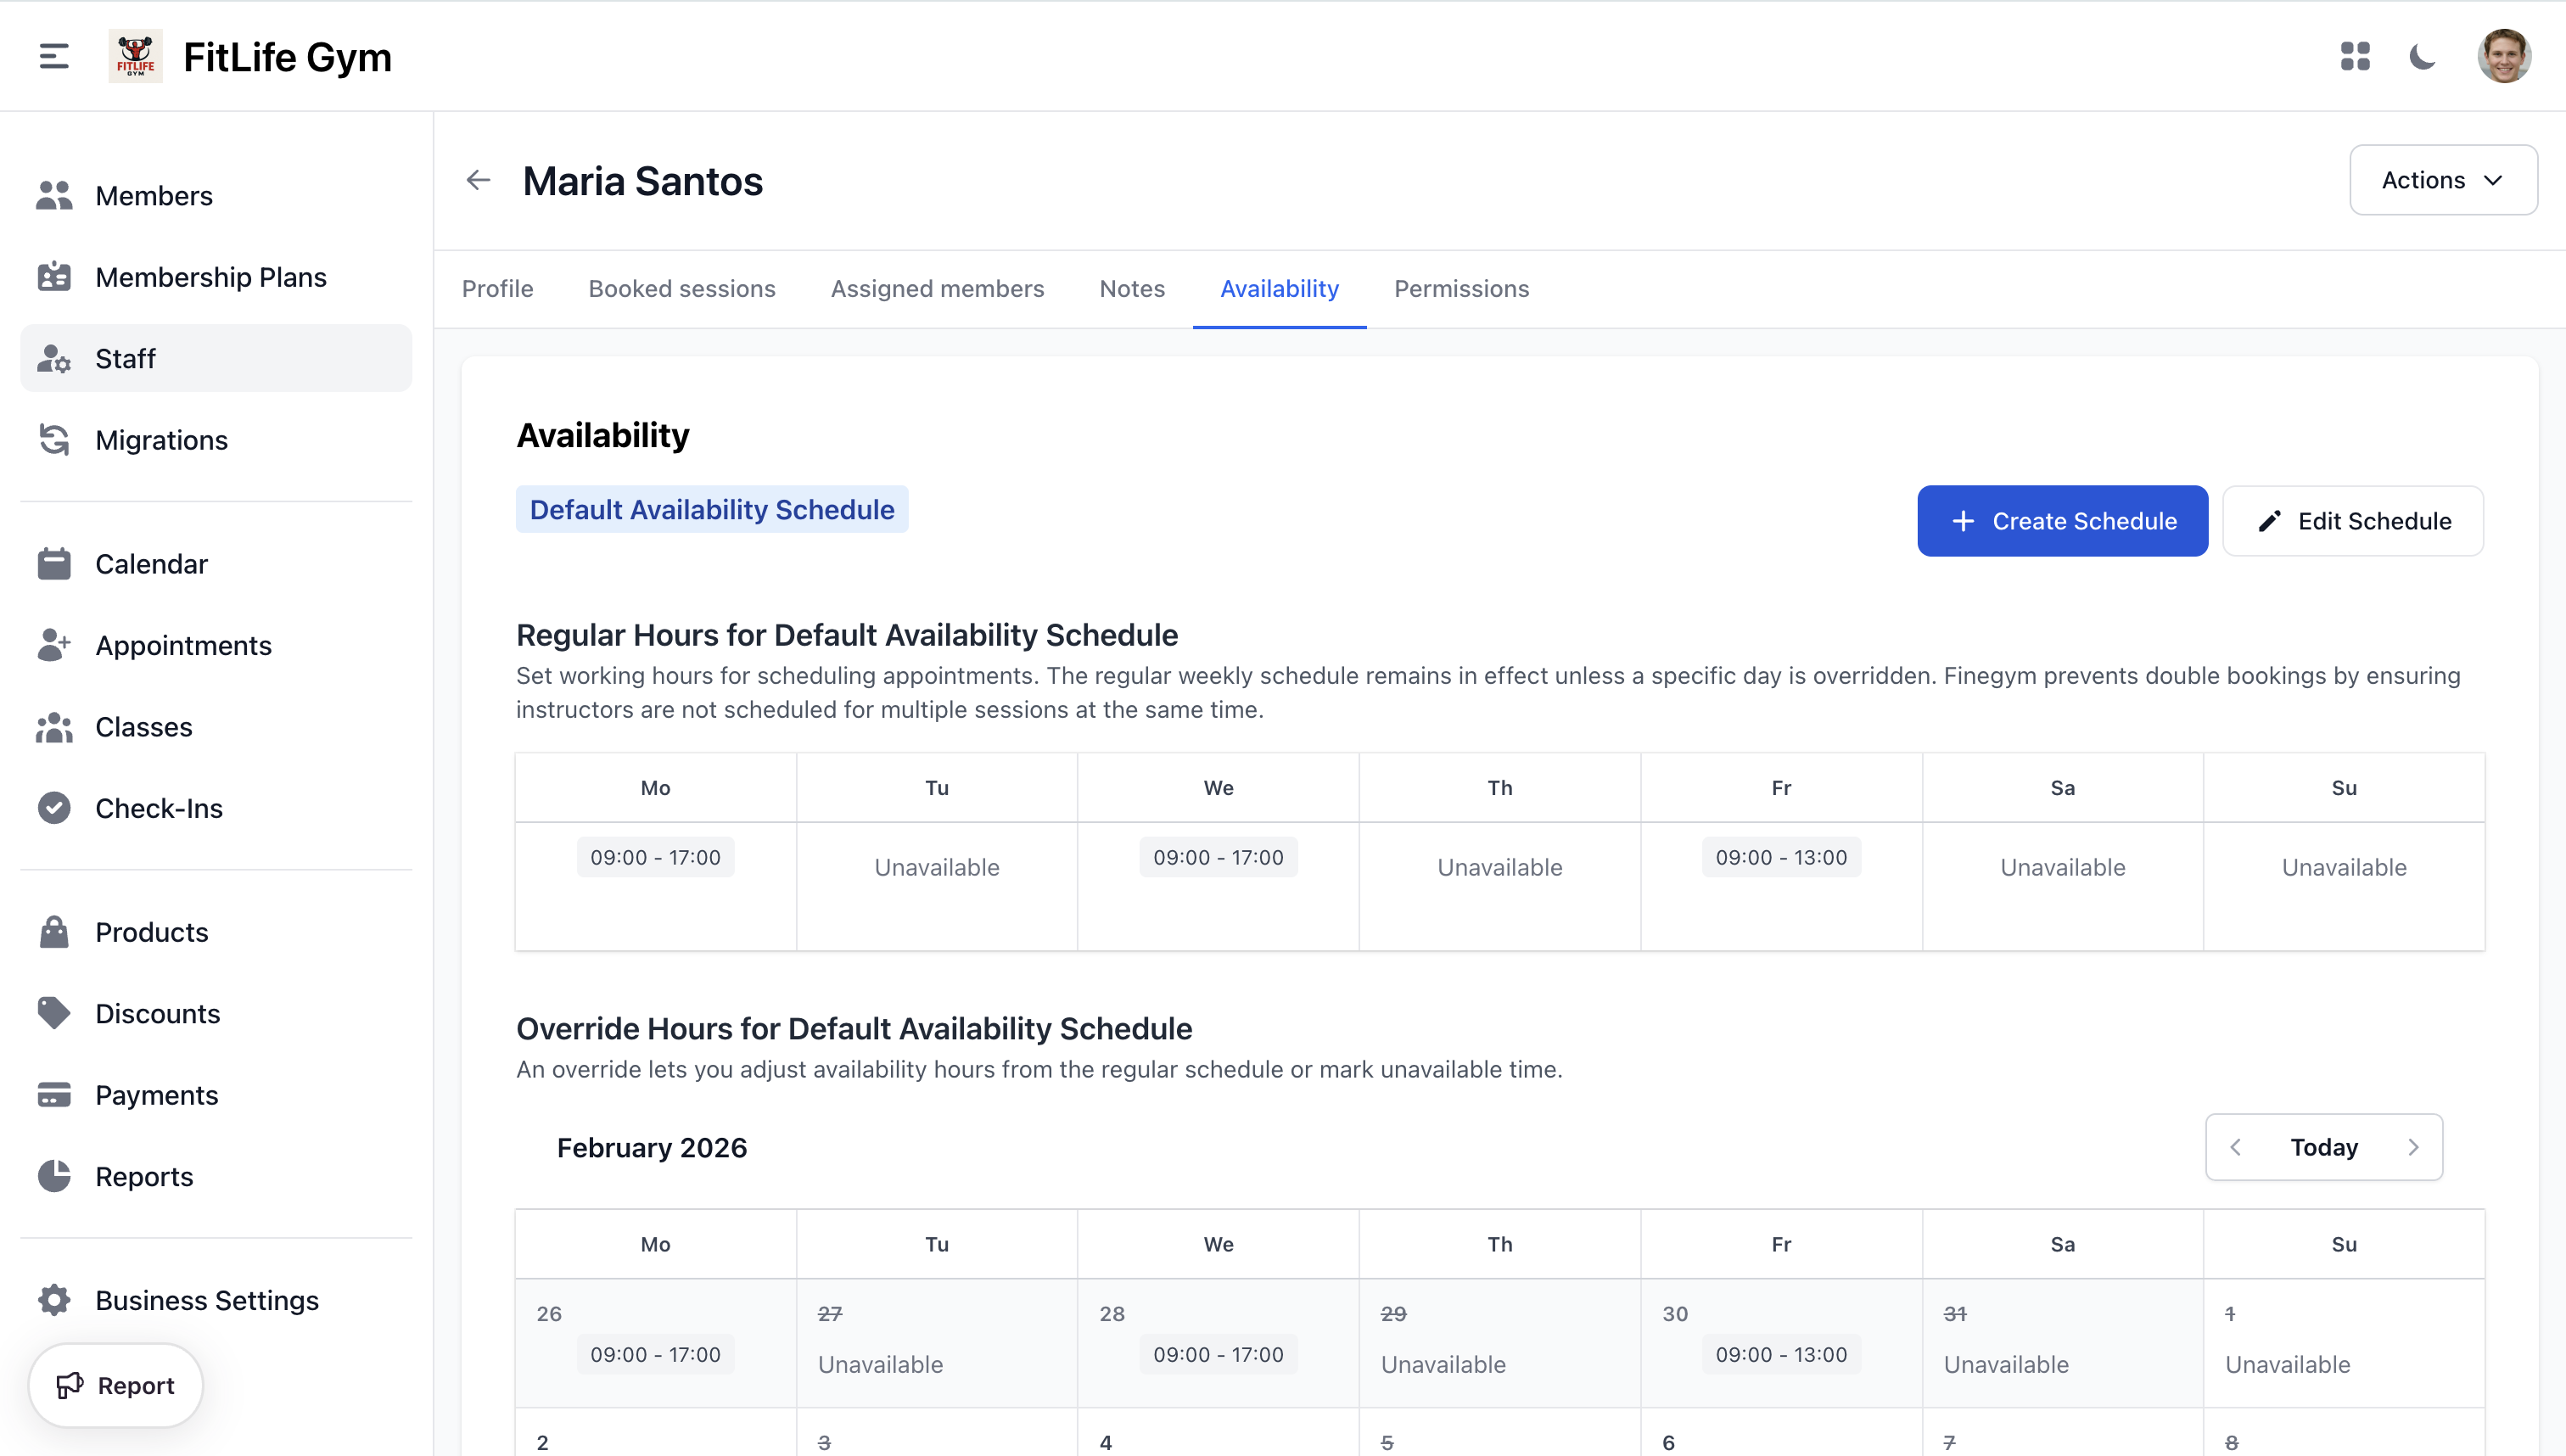Open Members from the sidebar
This screenshot has height=1456, width=2566.
coord(153,196)
